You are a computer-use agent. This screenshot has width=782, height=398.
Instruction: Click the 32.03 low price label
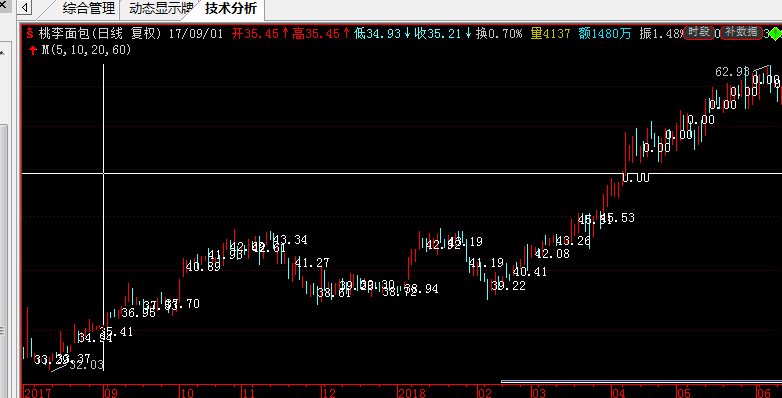tap(86, 365)
